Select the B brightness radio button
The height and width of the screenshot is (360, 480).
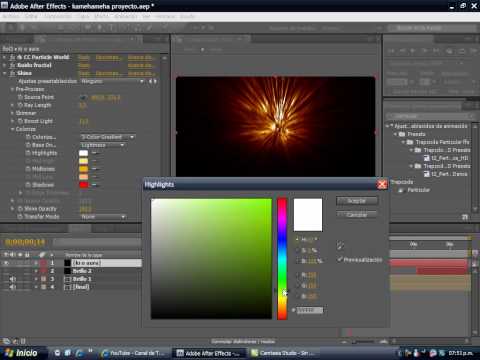[297, 261]
